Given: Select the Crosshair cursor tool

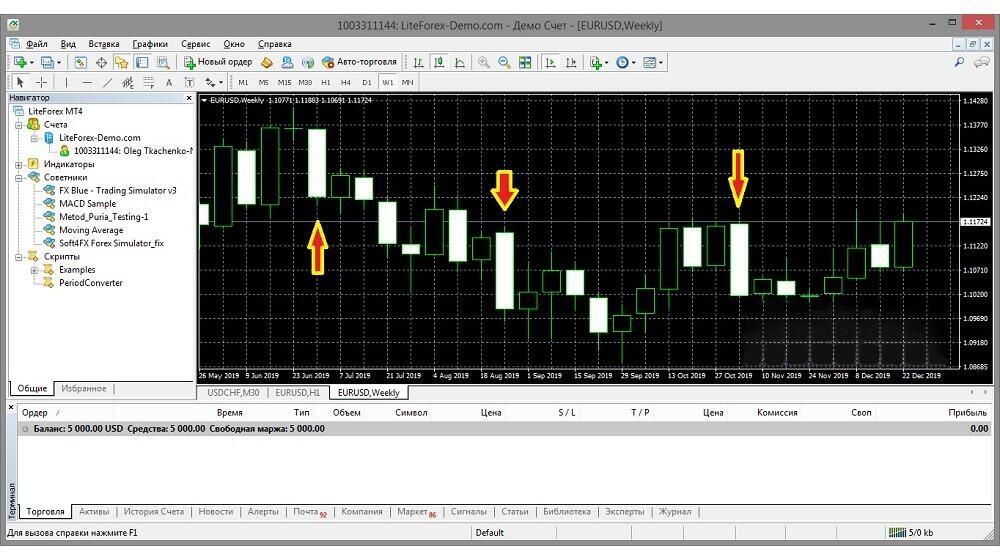Looking at the screenshot, I should click(x=41, y=82).
